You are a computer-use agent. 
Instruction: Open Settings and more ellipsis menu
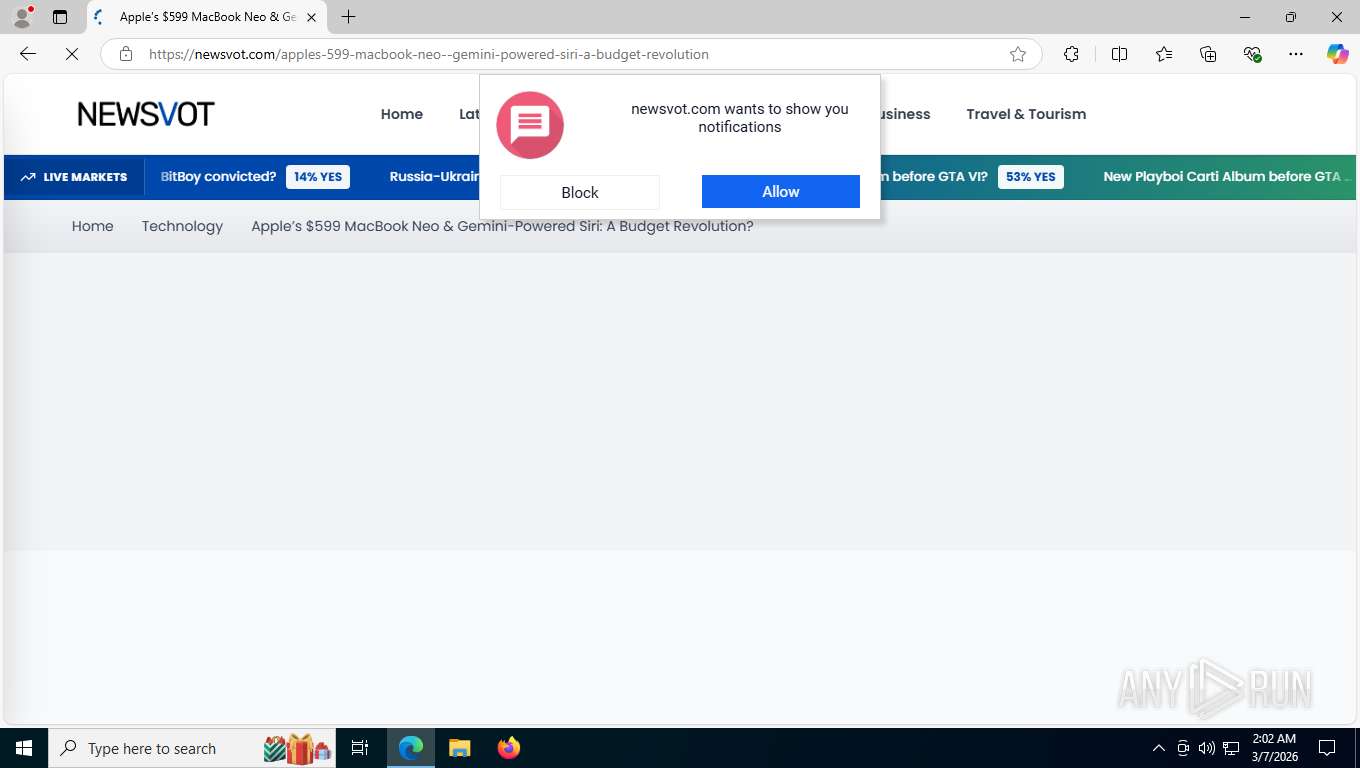1296,54
